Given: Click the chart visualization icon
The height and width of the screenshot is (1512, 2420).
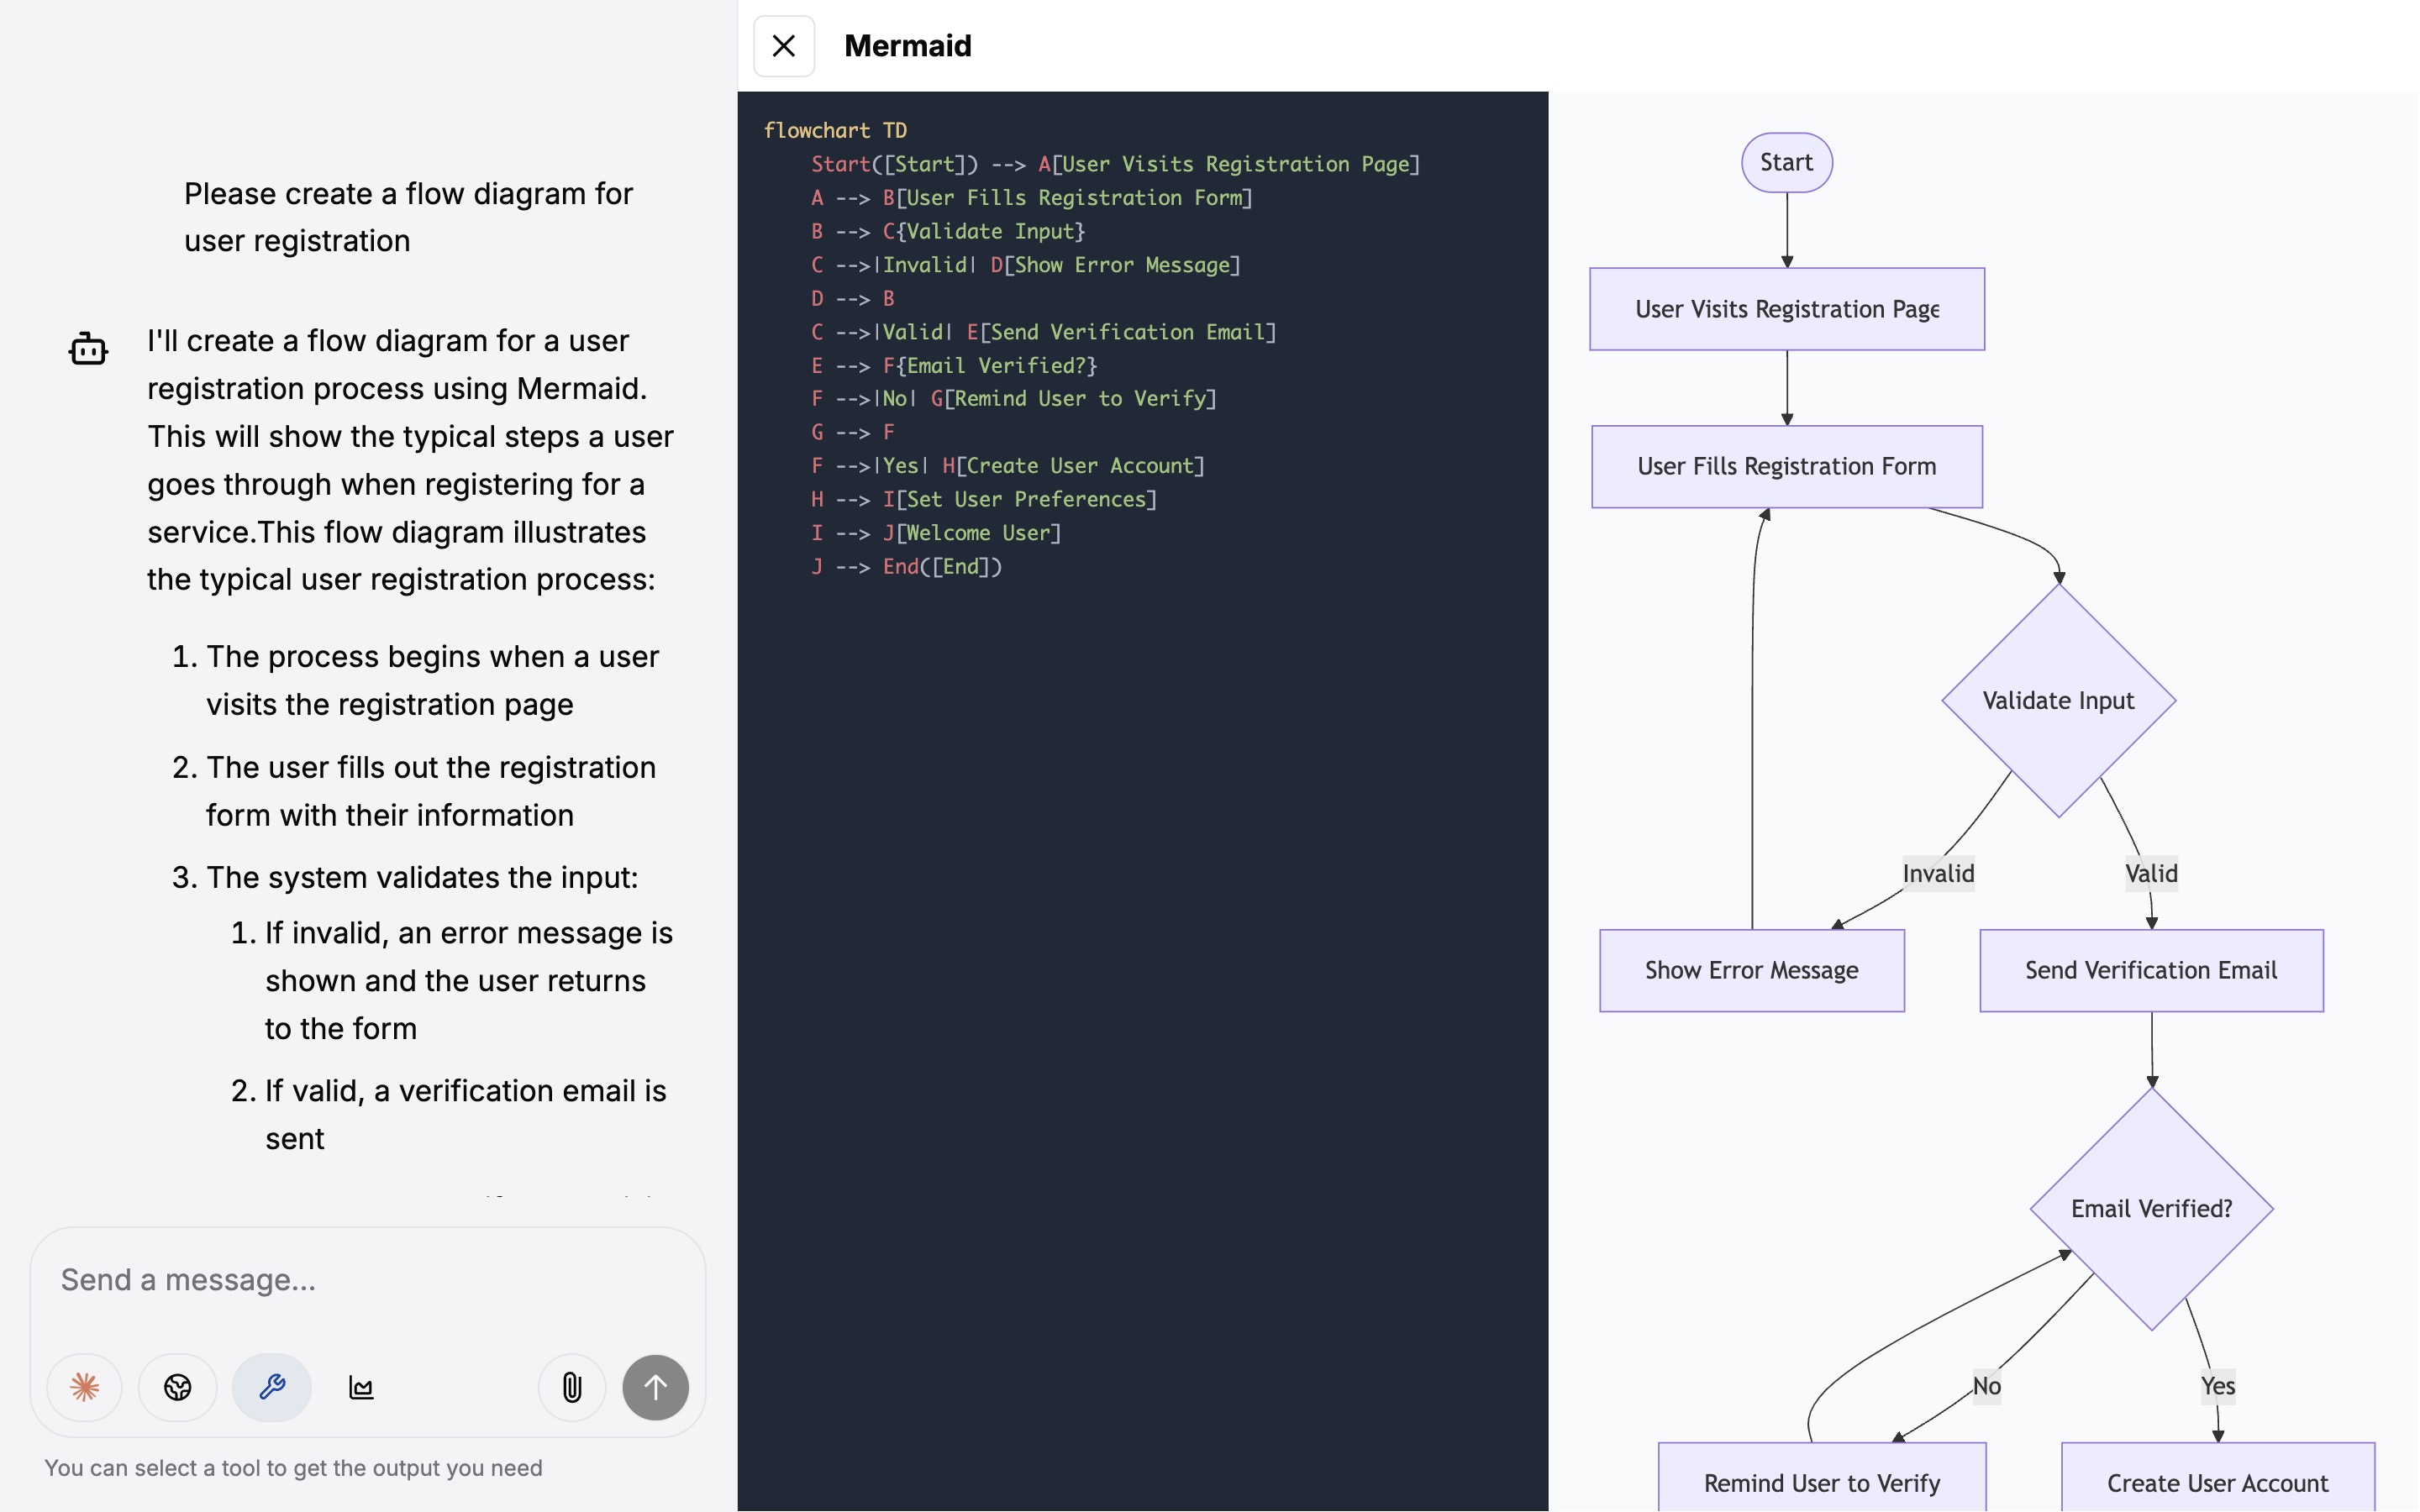Looking at the screenshot, I should point(361,1387).
